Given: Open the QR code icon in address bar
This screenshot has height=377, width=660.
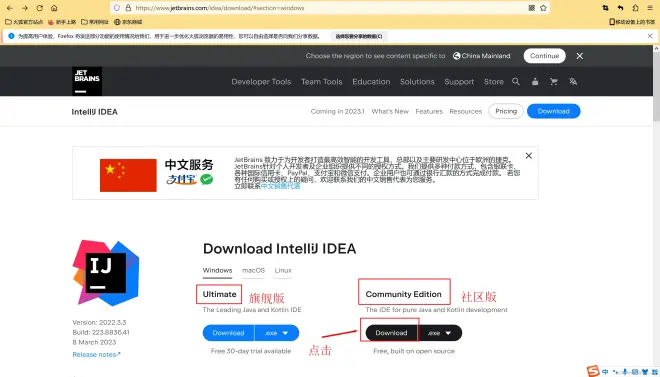Looking at the screenshot, I should 532,8.
